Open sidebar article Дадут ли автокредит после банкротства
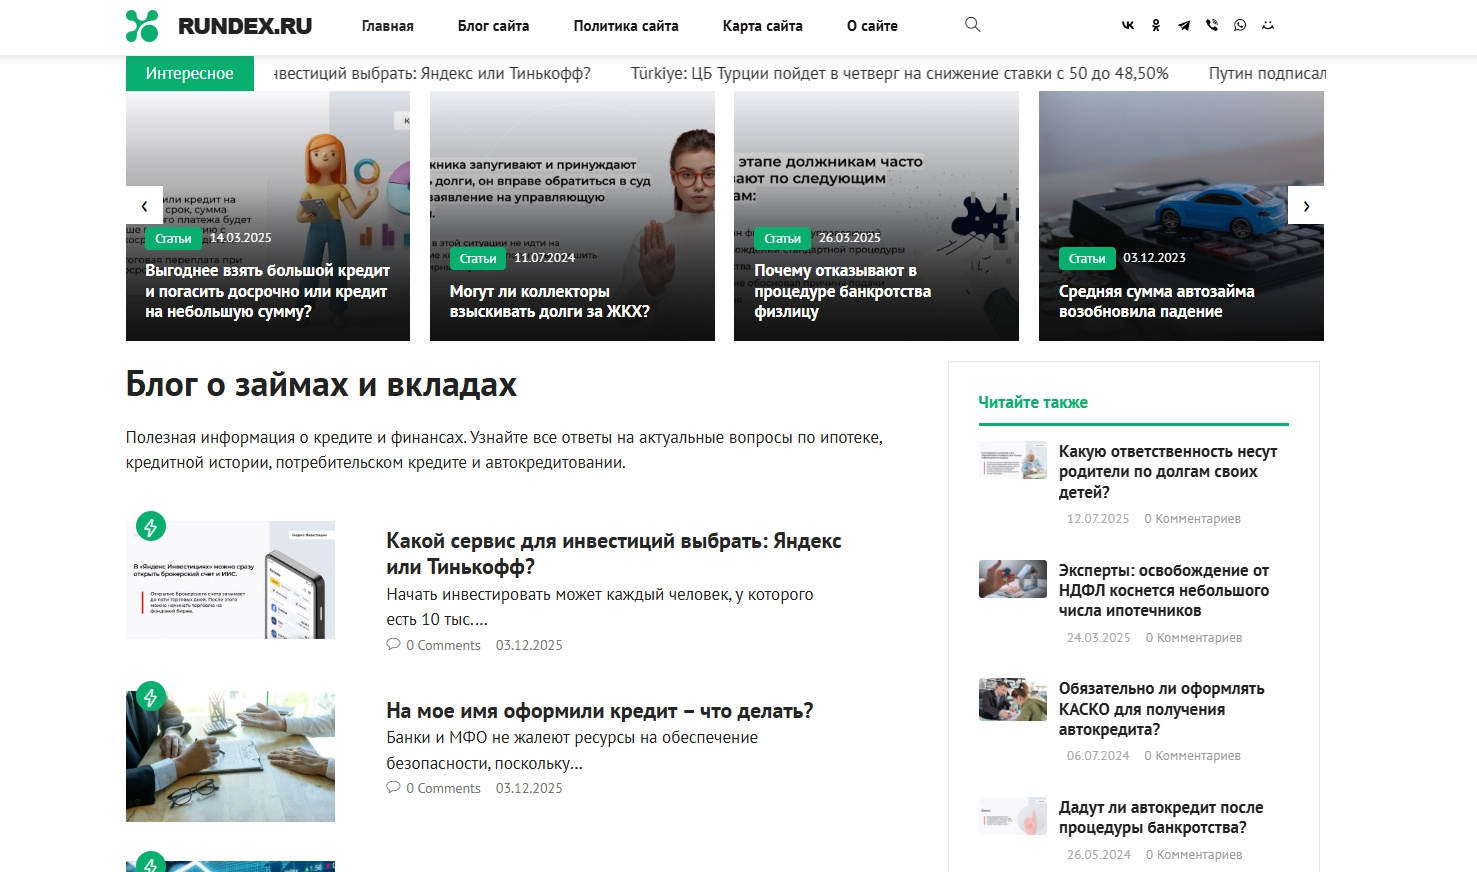The width and height of the screenshot is (1477, 872). click(x=1161, y=818)
